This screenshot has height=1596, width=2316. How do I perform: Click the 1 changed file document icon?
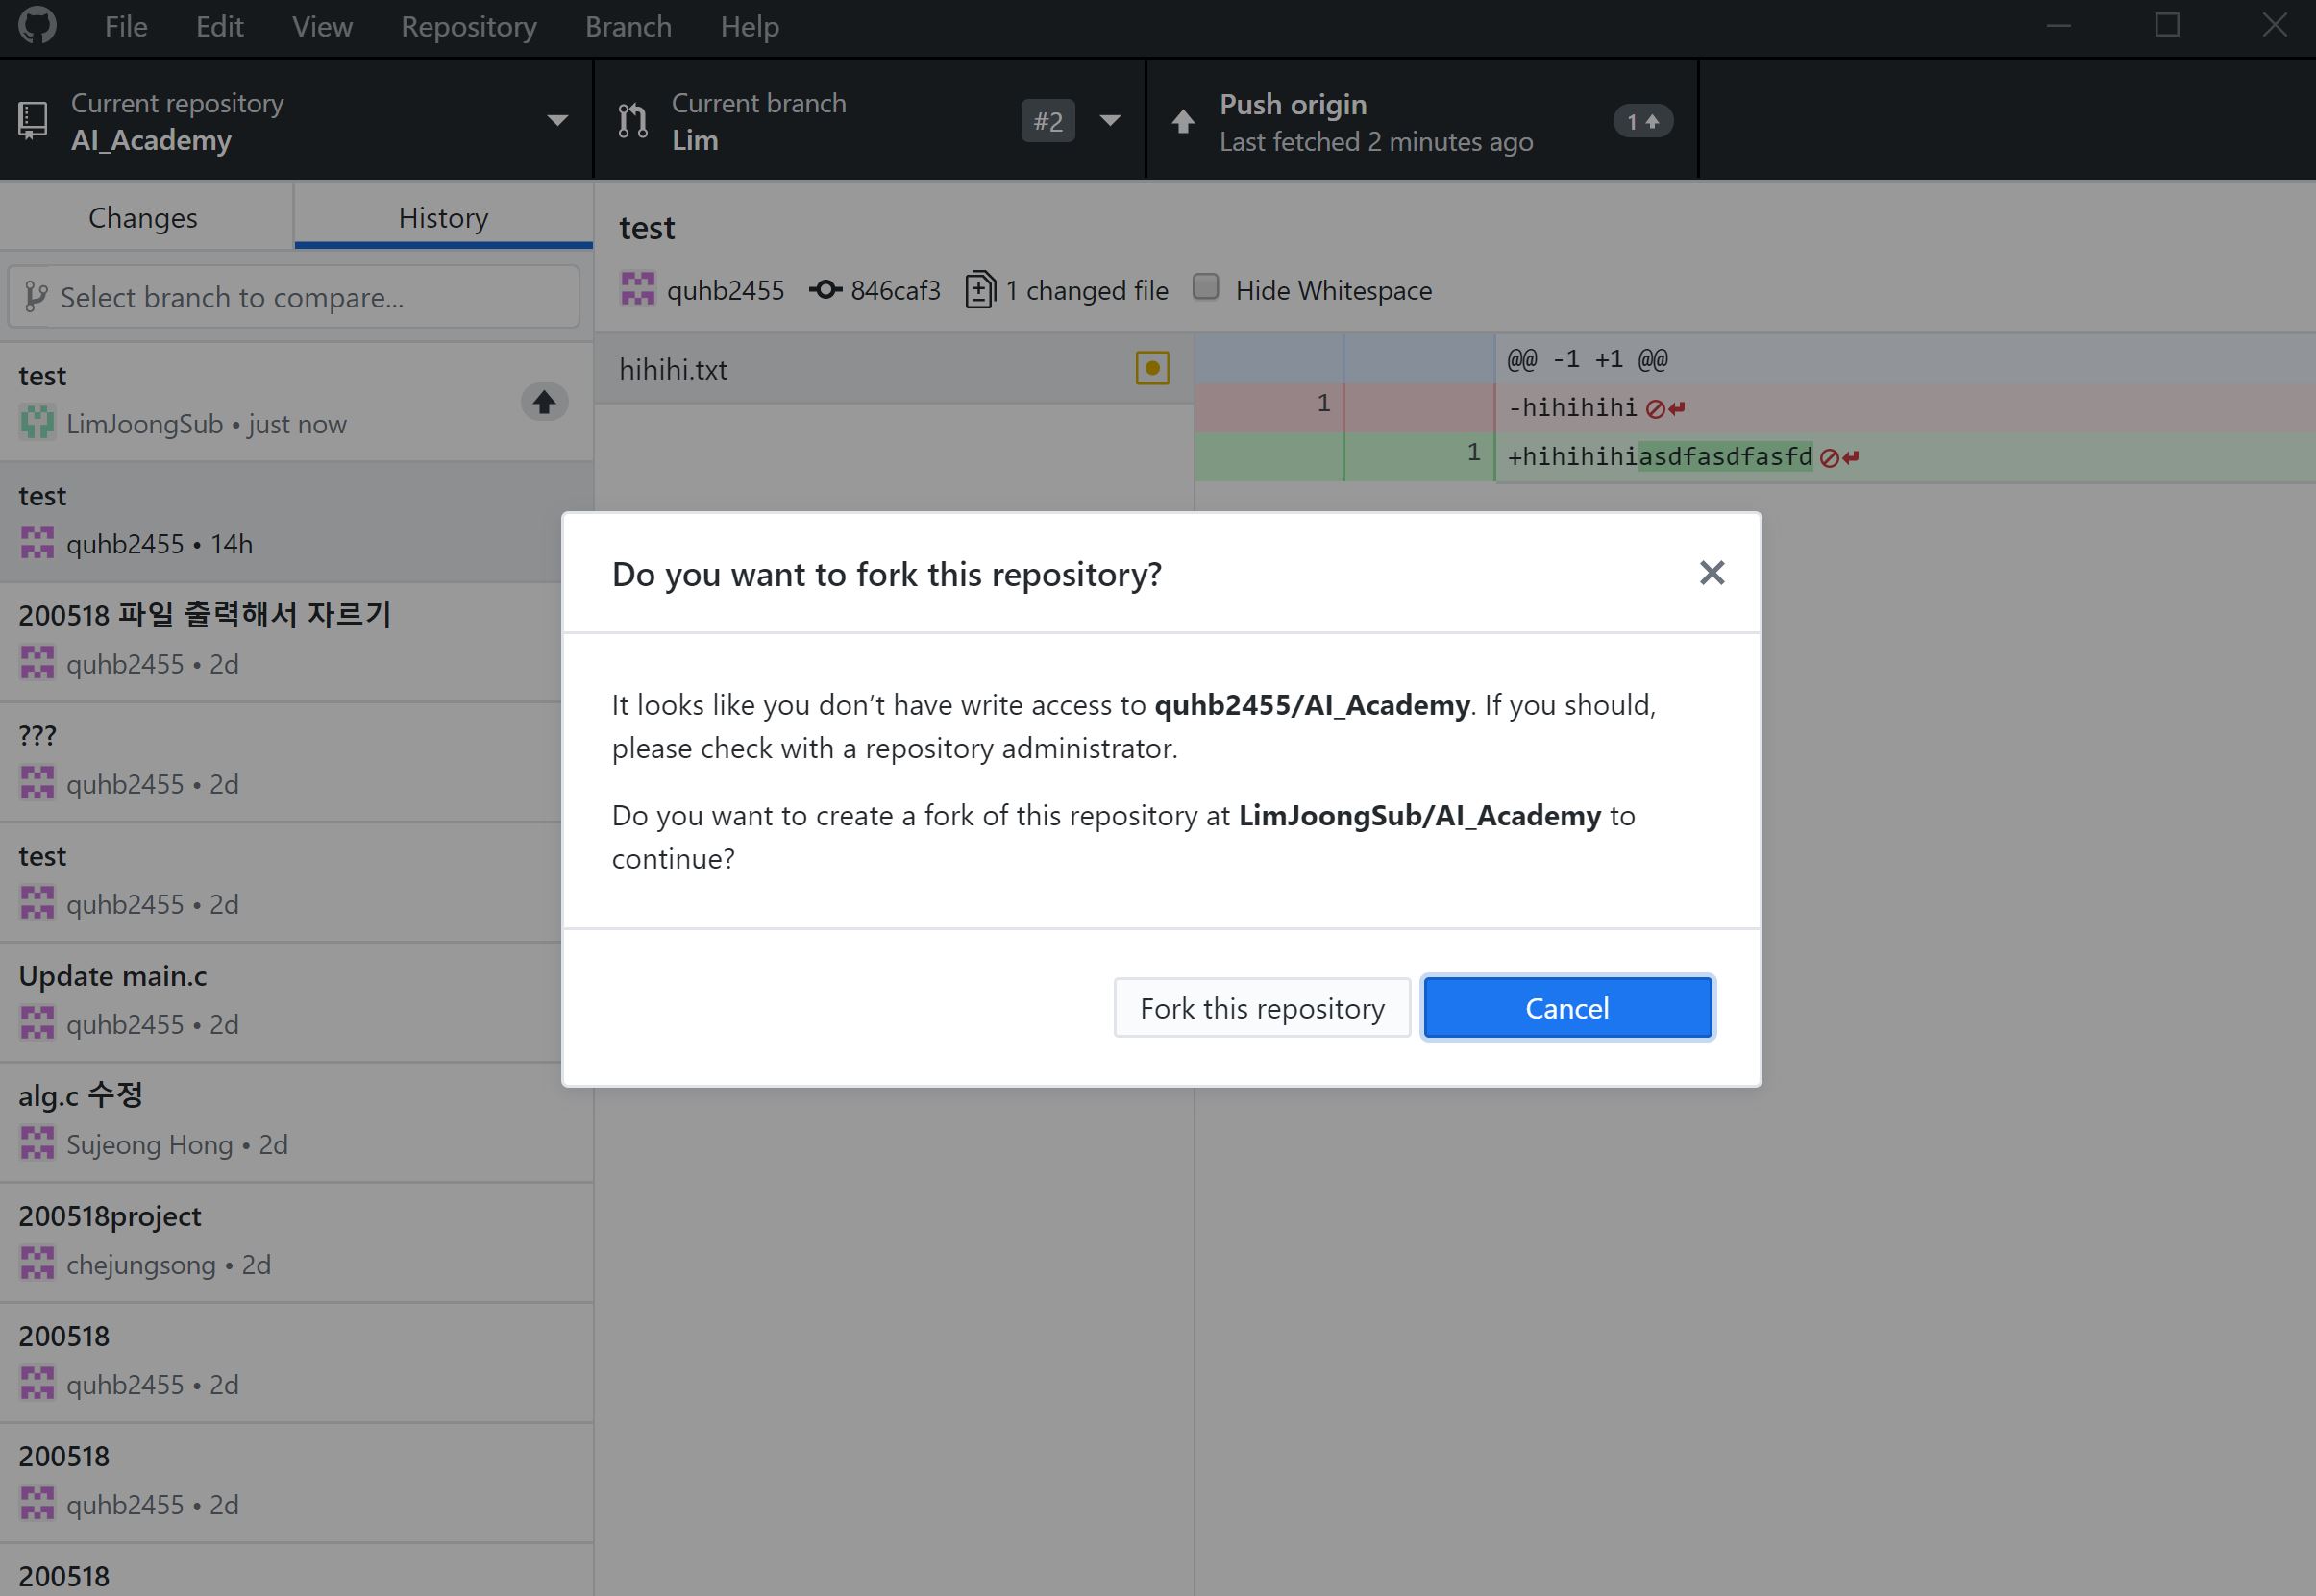tap(980, 289)
